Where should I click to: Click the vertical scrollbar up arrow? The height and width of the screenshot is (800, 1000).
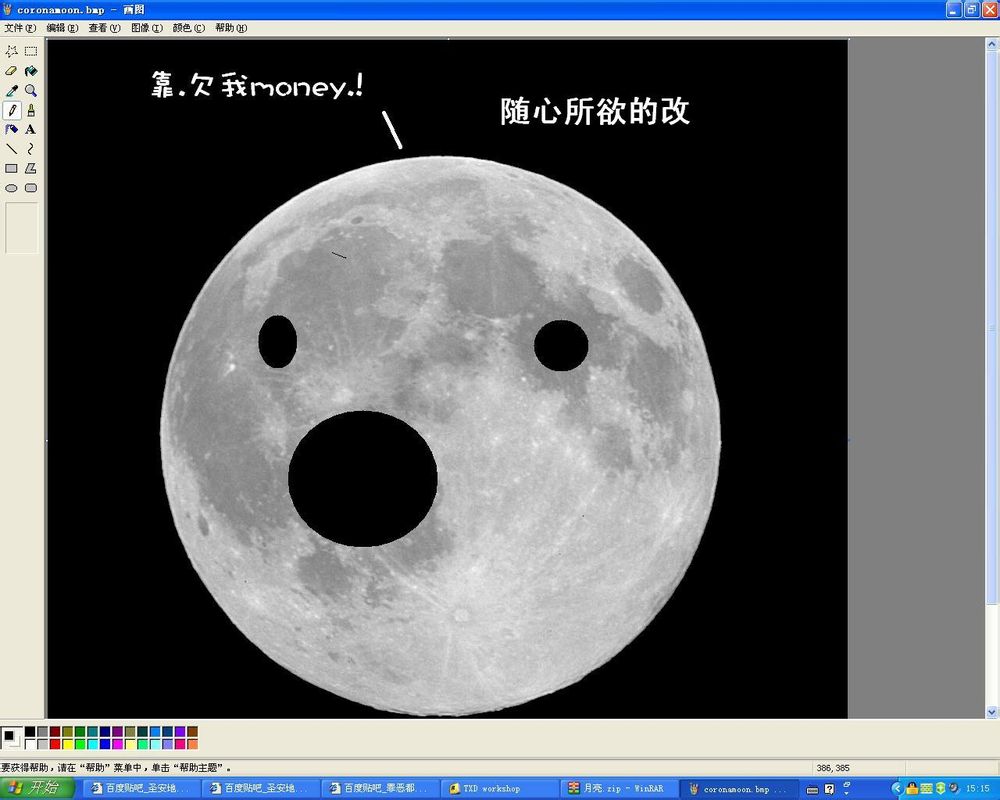point(992,45)
